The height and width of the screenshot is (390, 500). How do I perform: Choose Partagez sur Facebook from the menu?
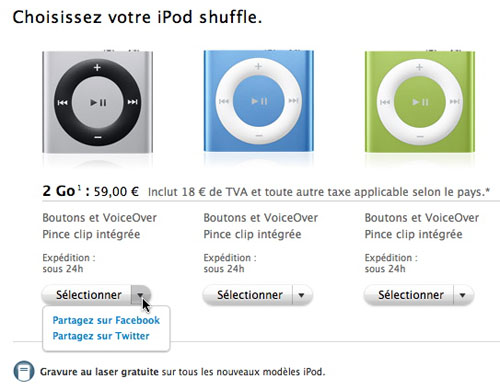(106, 320)
